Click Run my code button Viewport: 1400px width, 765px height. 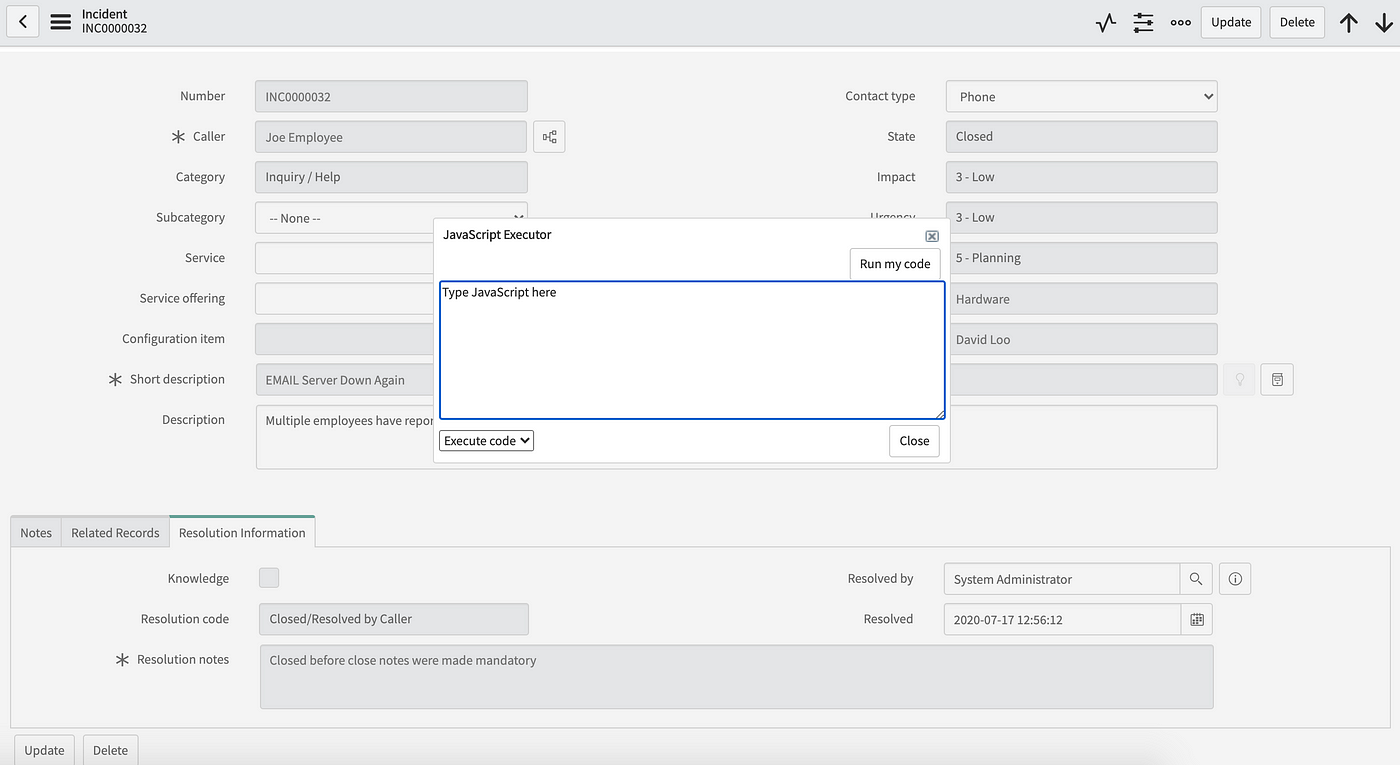pyautogui.click(x=895, y=264)
